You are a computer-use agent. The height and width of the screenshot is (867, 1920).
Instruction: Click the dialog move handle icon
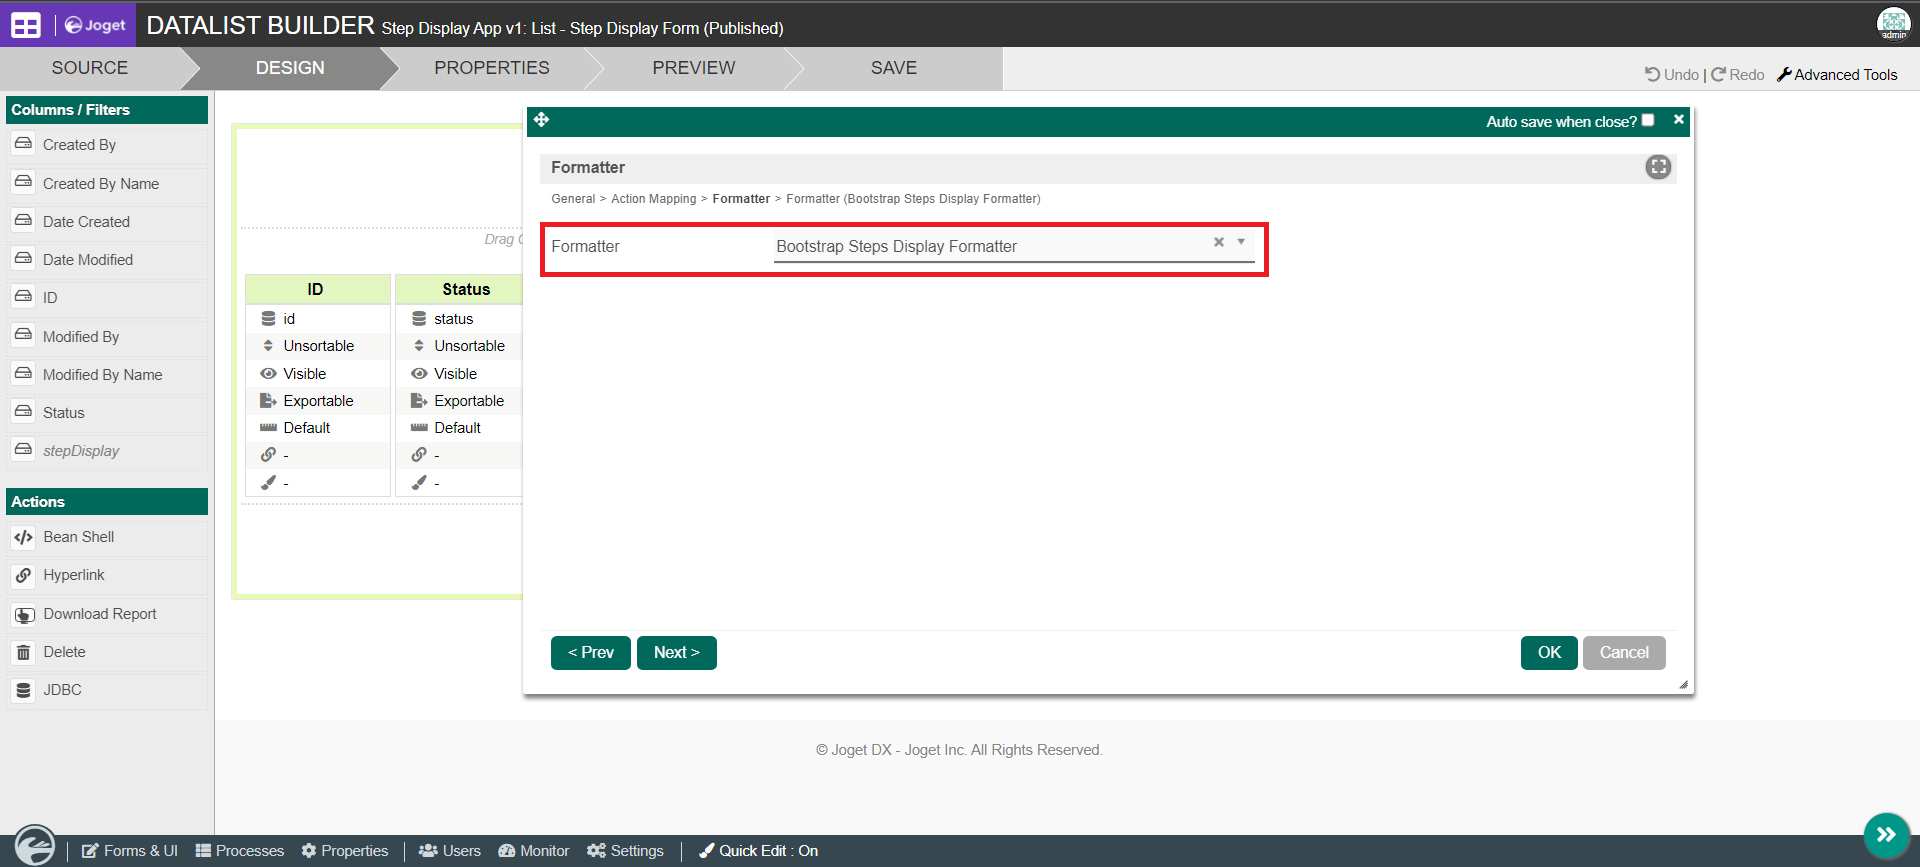tap(541, 120)
